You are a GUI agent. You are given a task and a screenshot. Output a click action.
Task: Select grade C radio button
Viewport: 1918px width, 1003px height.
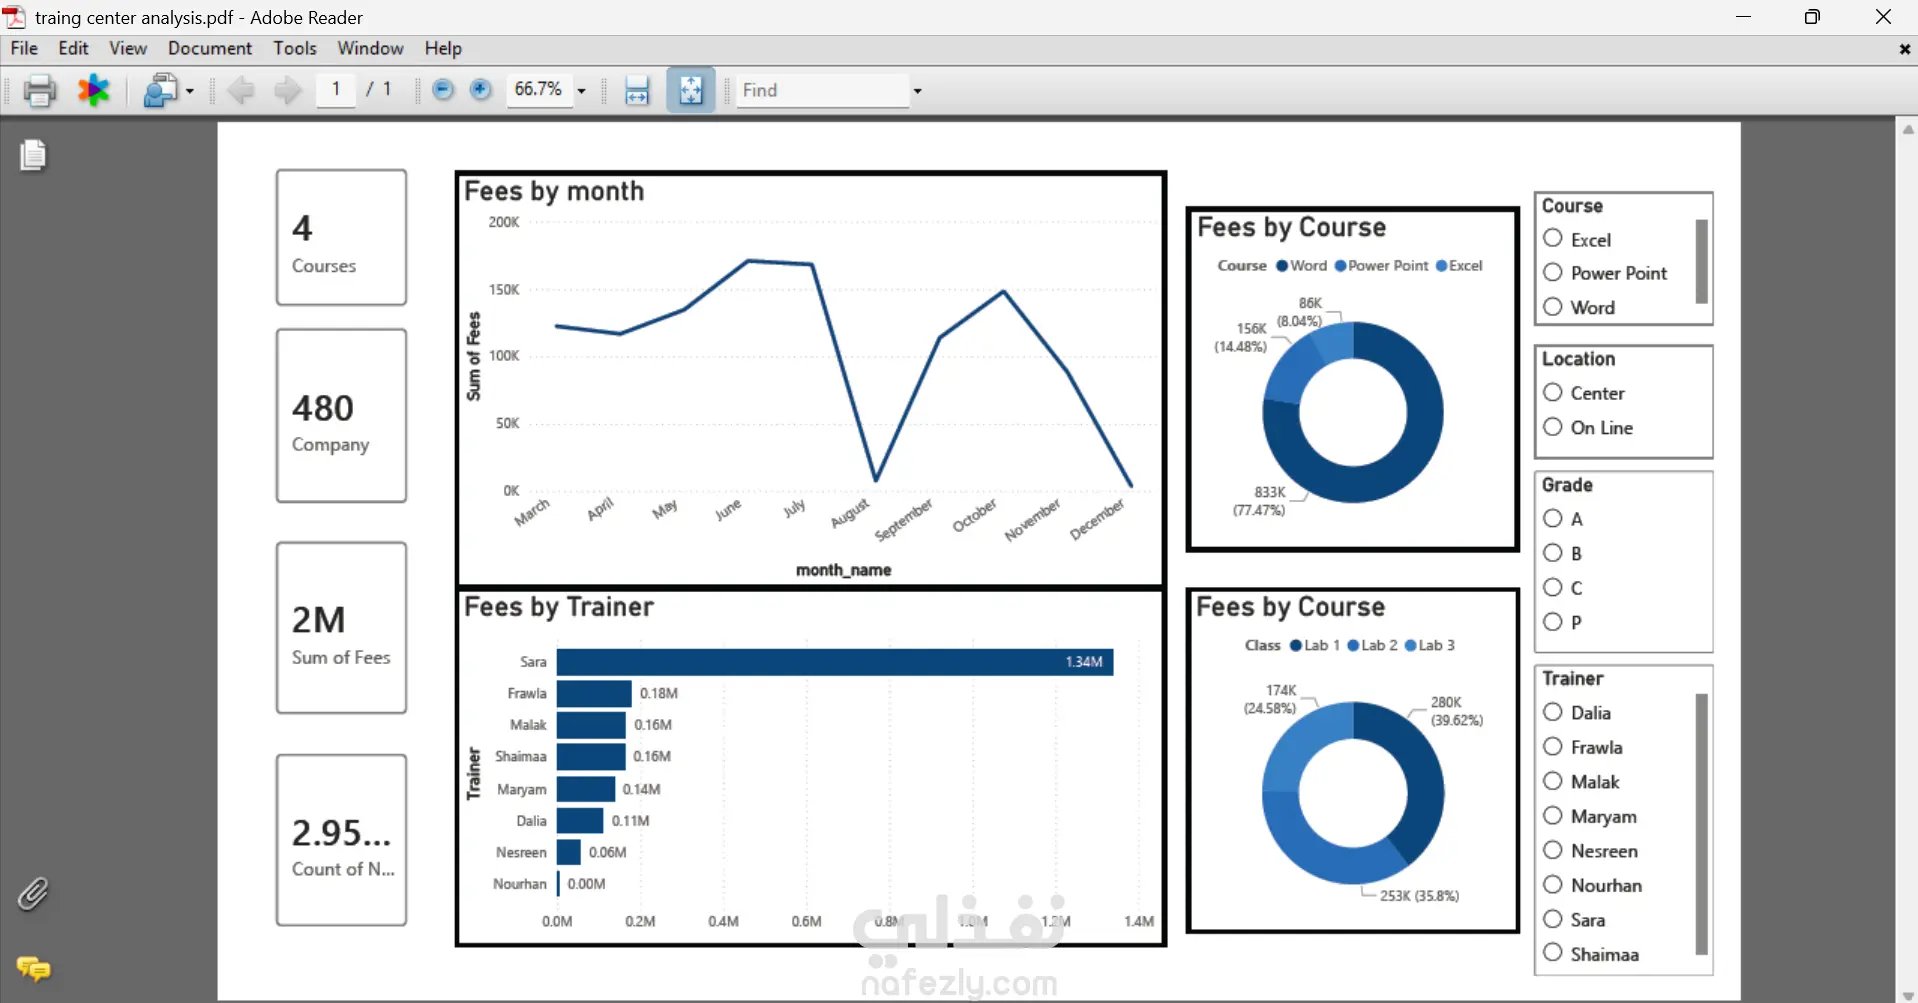coord(1553,587)
